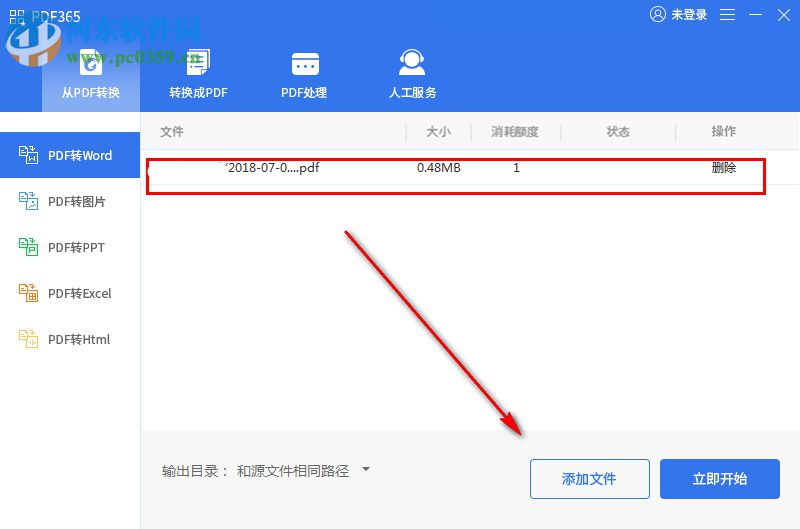Select PDF转Word in the sidebar
The image size is (800, 529).
tap(70, 155)
